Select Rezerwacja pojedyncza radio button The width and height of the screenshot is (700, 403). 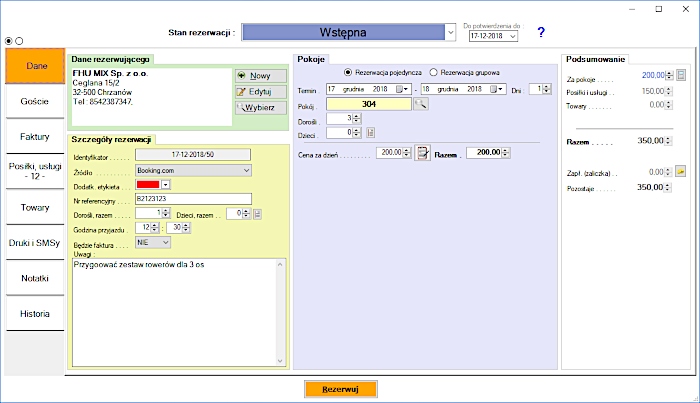348,72
